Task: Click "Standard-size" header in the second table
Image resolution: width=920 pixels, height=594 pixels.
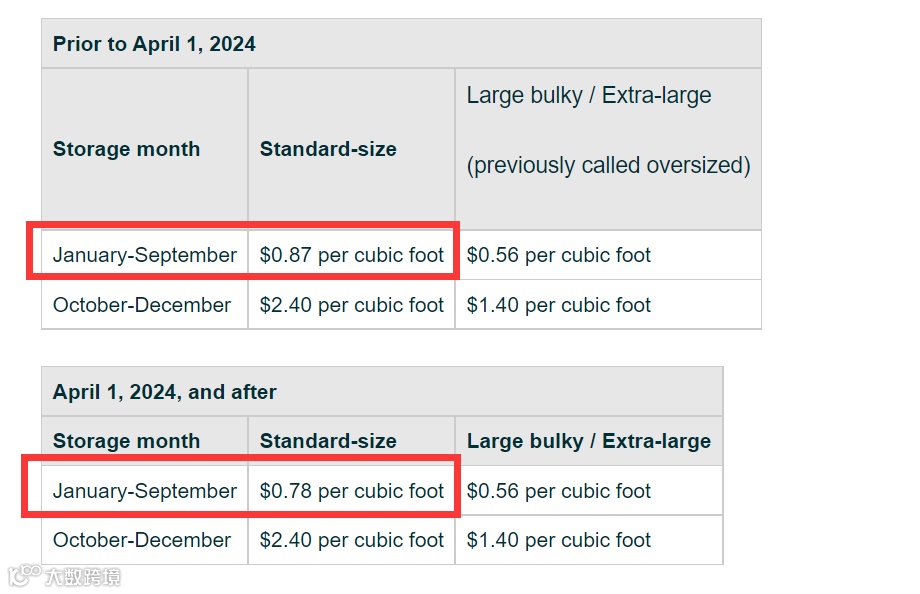Action: 328,441
